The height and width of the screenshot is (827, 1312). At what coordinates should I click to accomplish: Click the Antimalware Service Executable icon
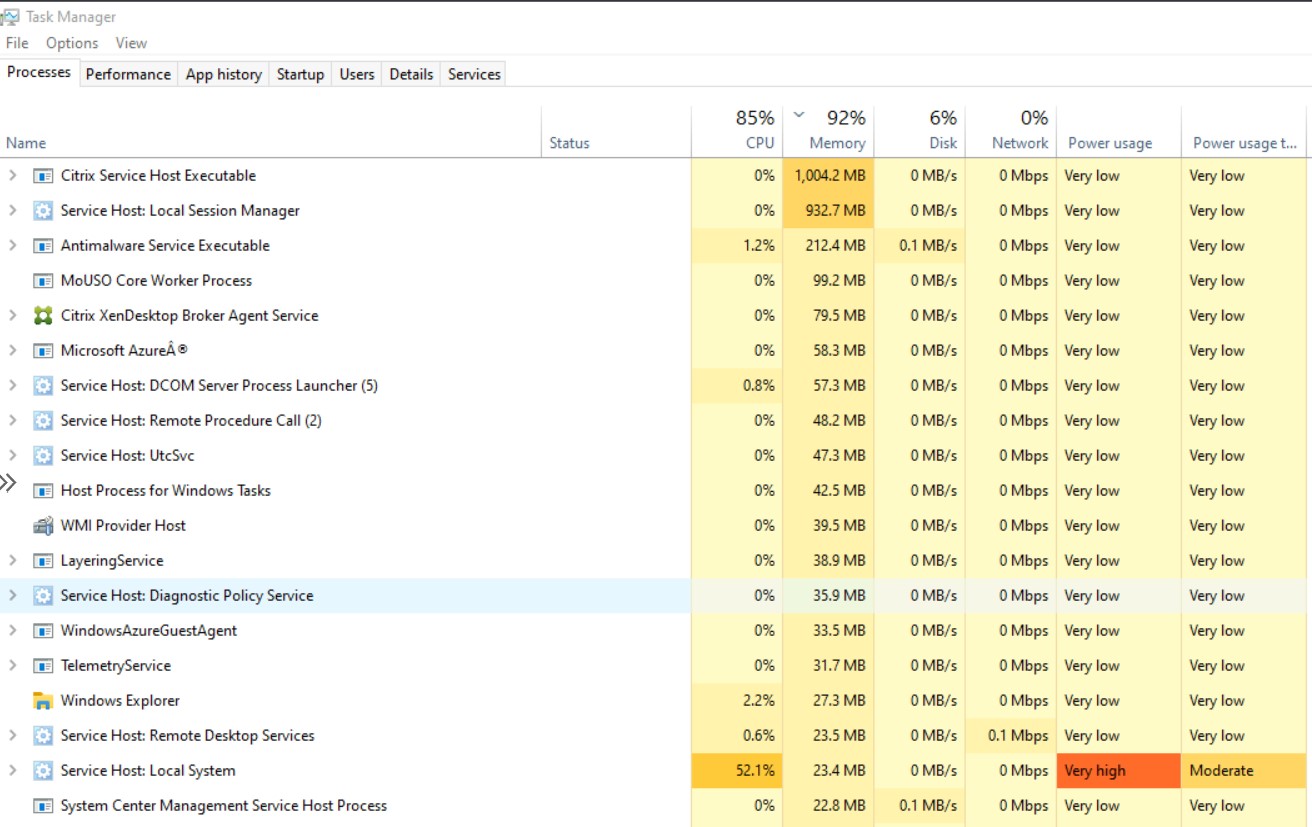tap(43, 246)
